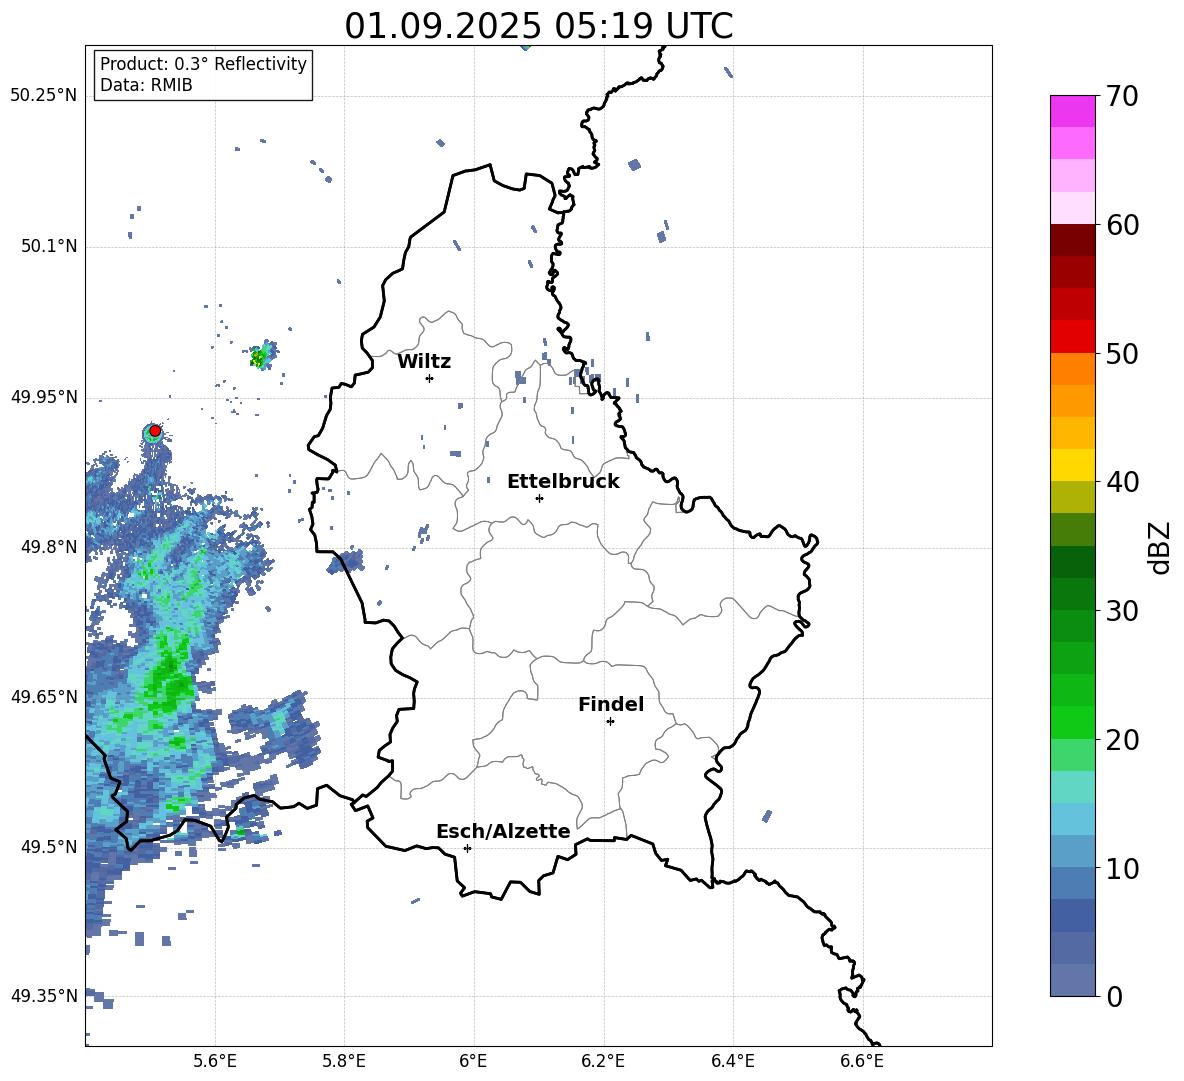Click the Esch/Alzette station label
The width and height of the screenshot is (1184, 1081).
(x=503, y=831)
